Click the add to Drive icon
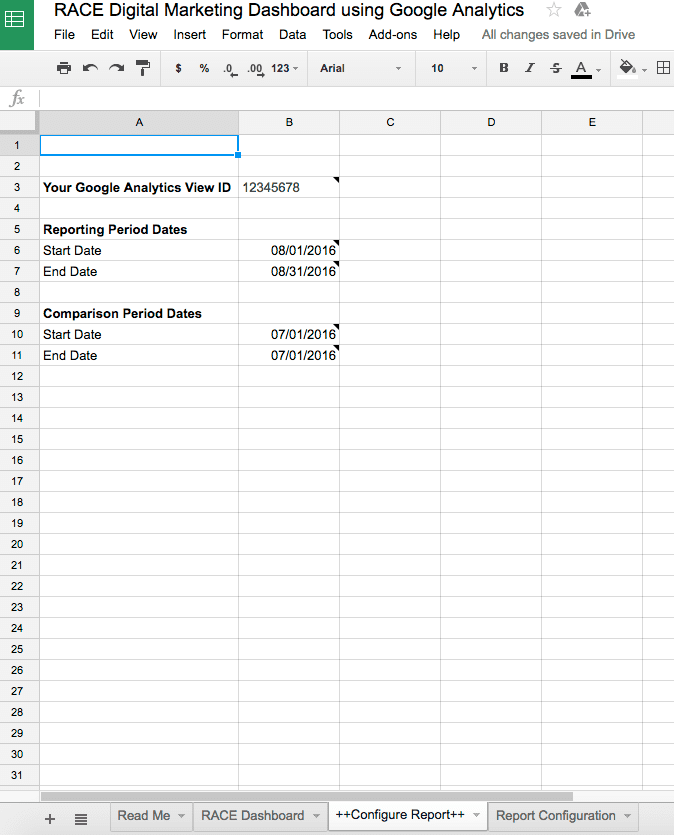Screen dimensions: 674x835 point(582,10)
